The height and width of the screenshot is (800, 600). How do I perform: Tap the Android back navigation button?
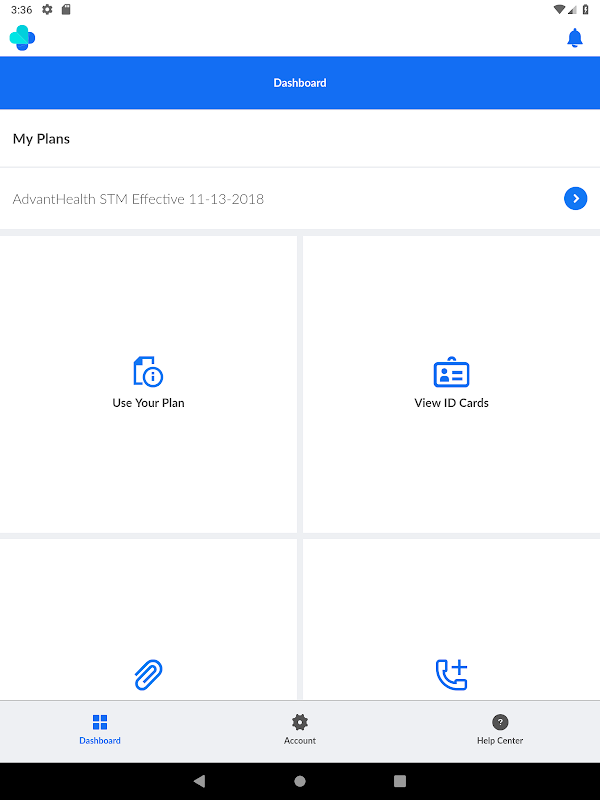click(x=199, y=781)
